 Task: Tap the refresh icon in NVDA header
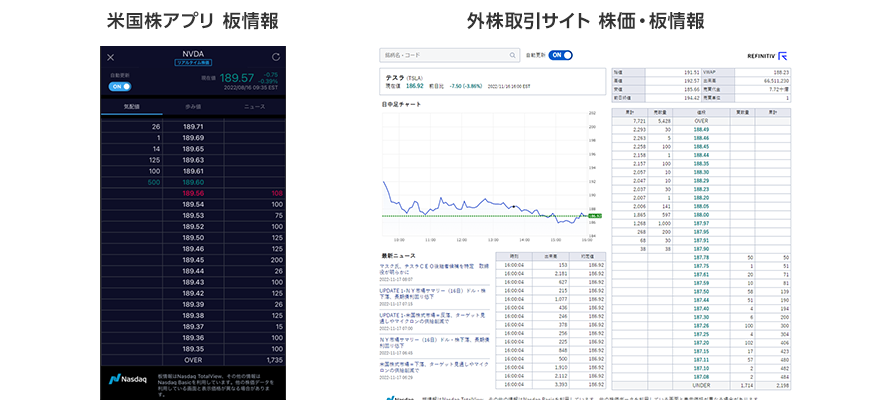[x=276, y=57]
